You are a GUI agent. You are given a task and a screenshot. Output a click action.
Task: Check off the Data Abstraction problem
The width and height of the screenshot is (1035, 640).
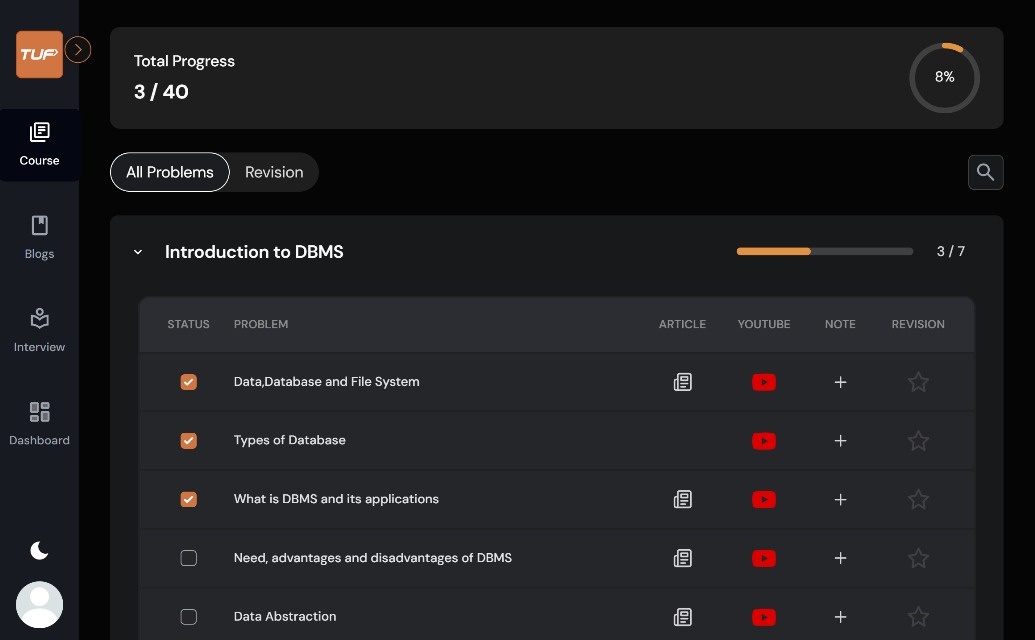point(188,617)
